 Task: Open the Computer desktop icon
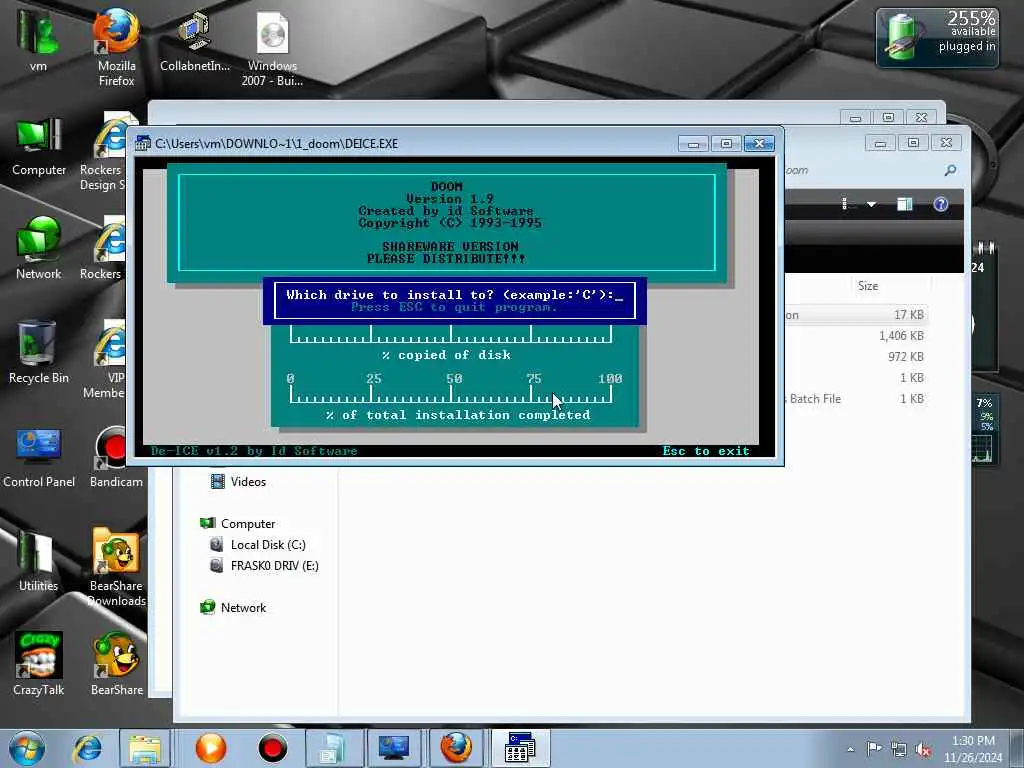tap(39, 146)
